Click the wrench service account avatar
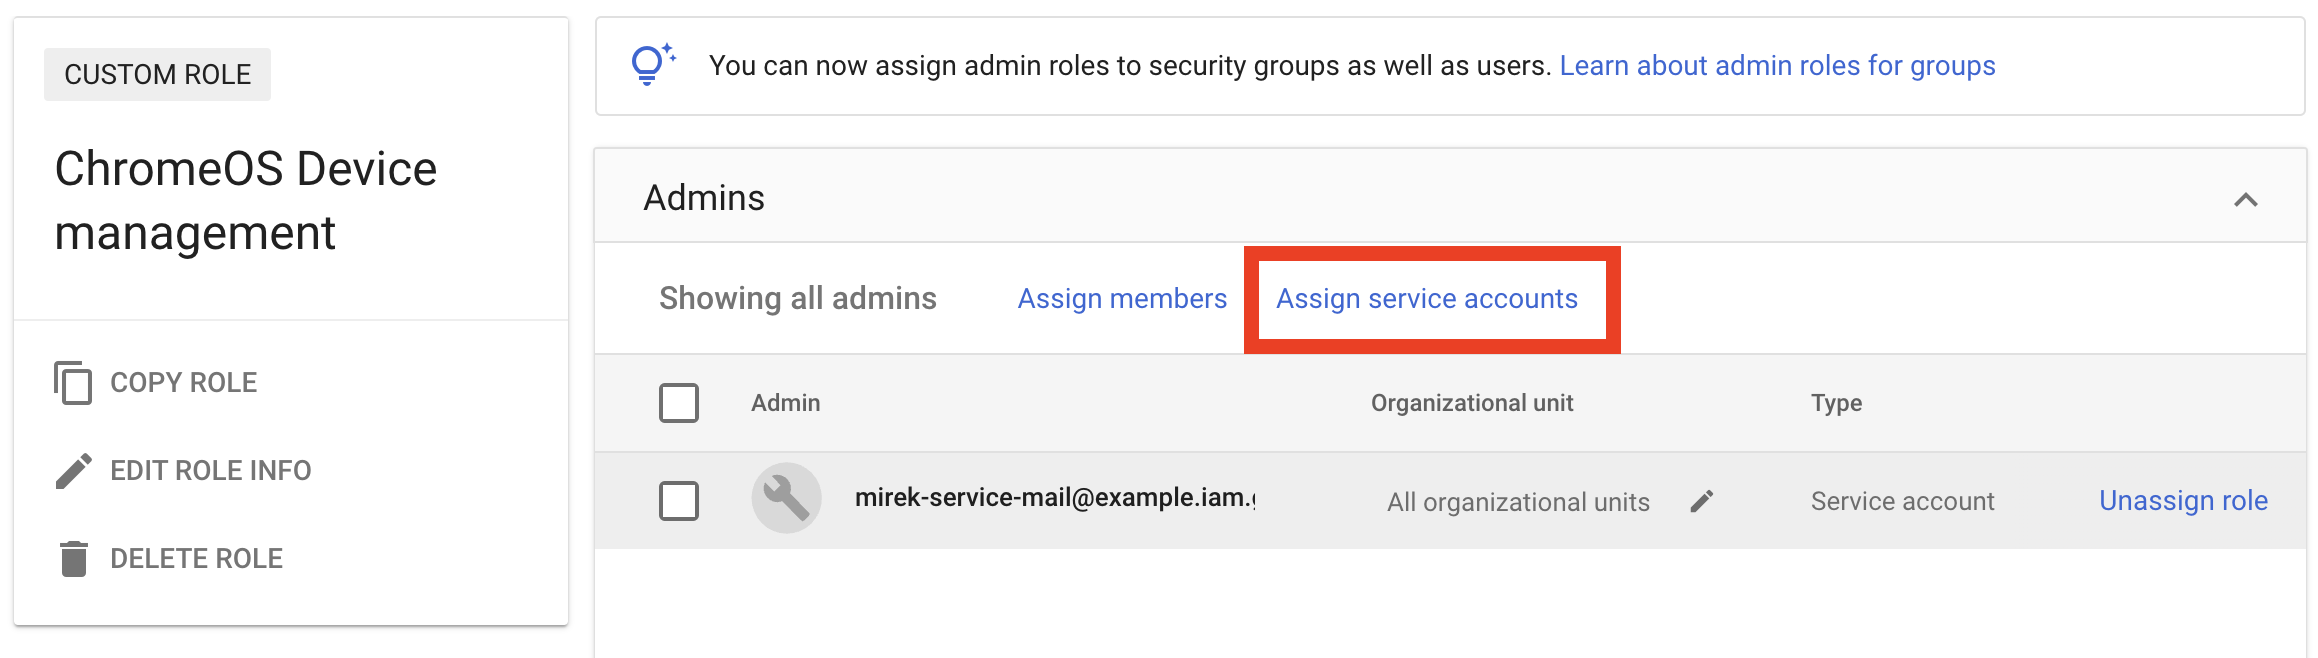The height and width of the screenshot is (658, 2318). pos(786,498)
